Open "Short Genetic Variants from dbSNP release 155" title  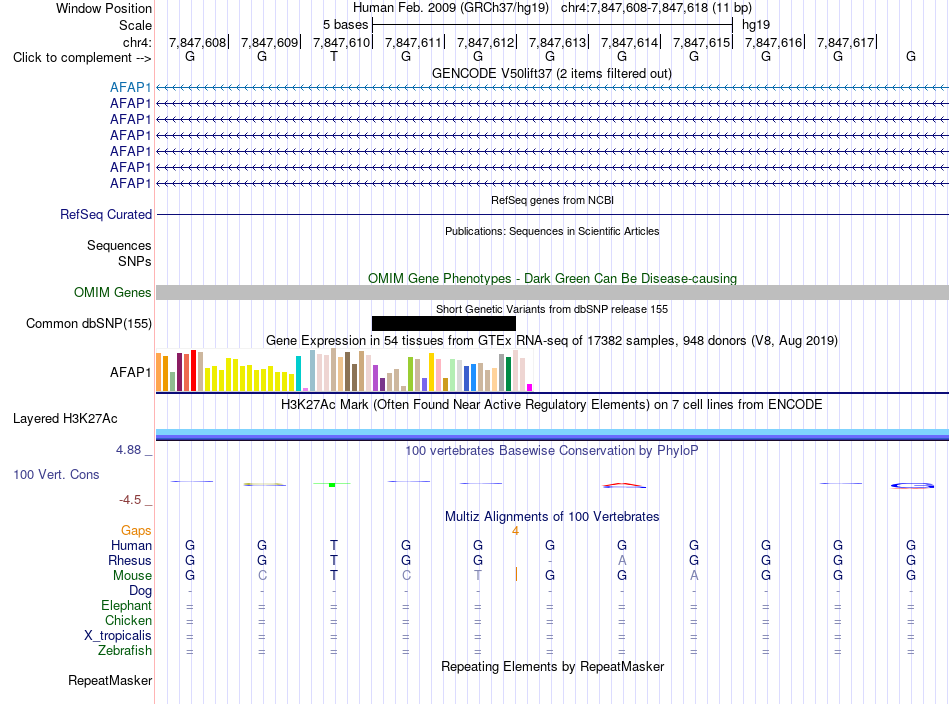point(552,309)
